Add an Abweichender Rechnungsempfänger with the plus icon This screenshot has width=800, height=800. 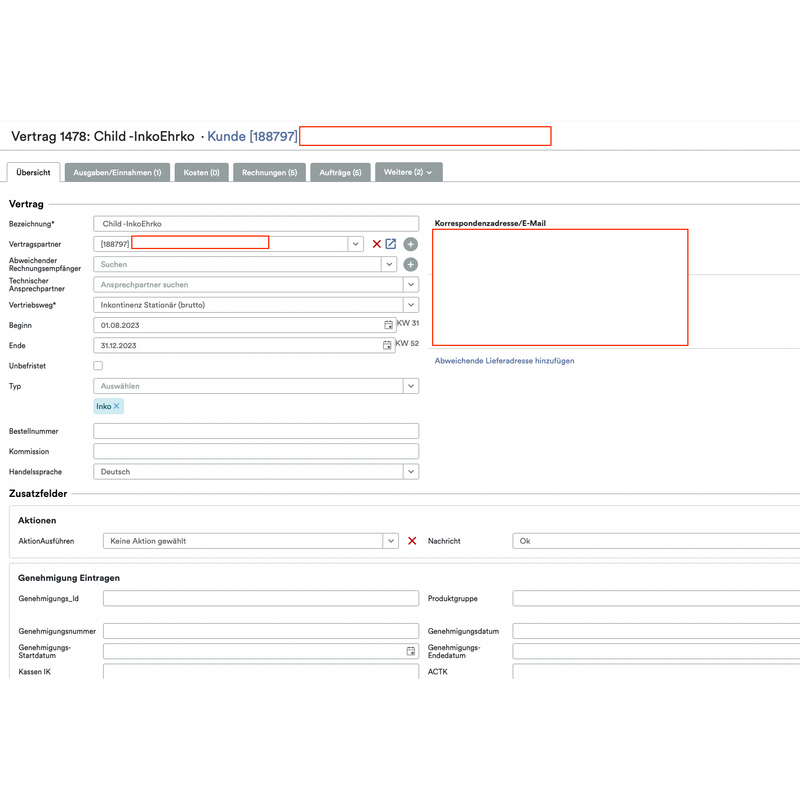click(x=410, y=264)
